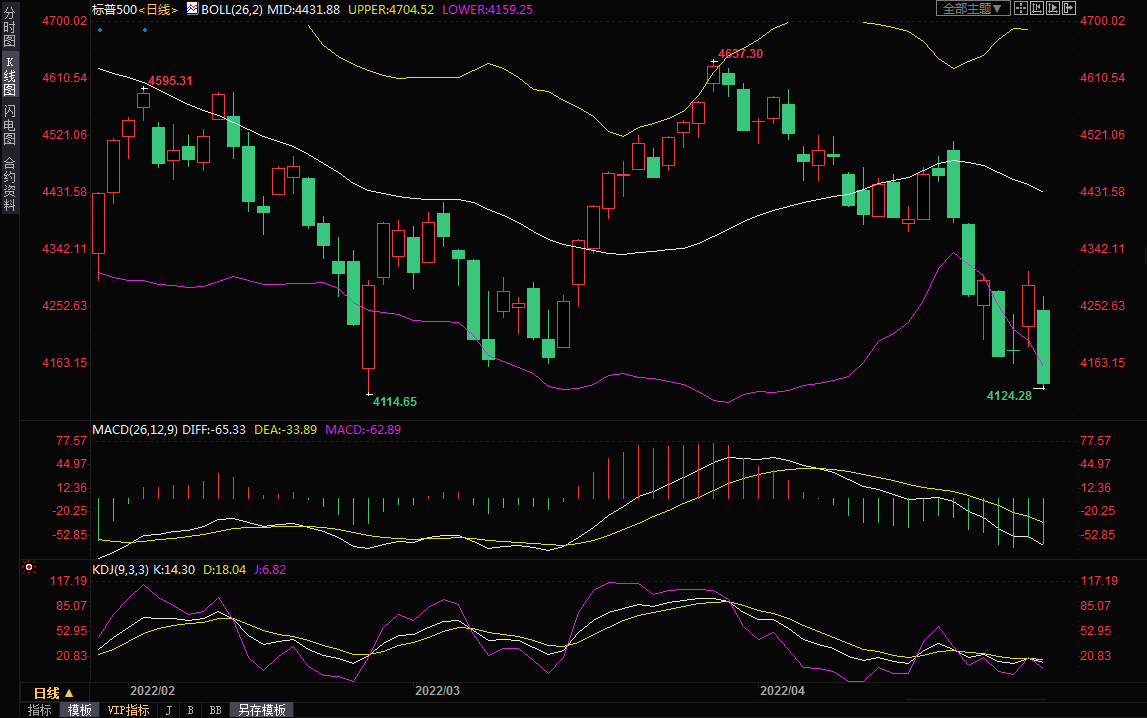Click the 另存模板 button
This screenshot has width=1147, height=718.
[262, 710]
